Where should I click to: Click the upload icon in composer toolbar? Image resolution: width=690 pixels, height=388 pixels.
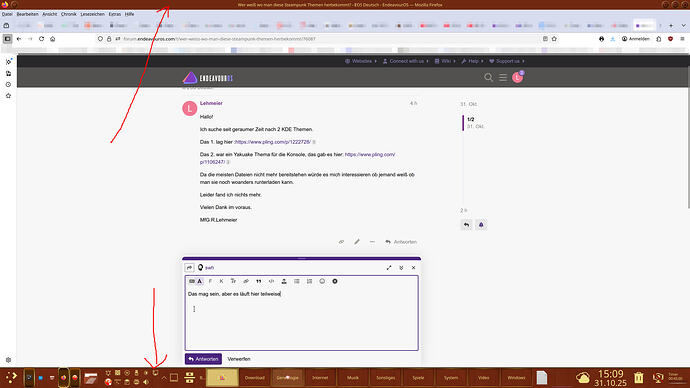pos(284,281)
